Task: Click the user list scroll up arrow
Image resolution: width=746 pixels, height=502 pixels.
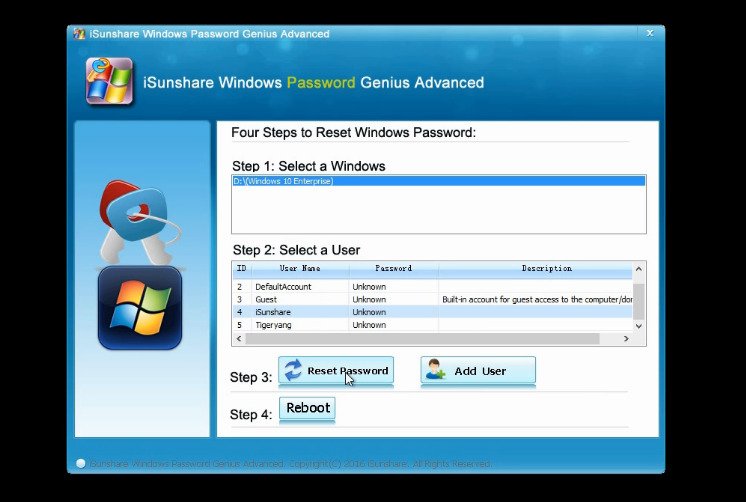Action: click(639, 269)
